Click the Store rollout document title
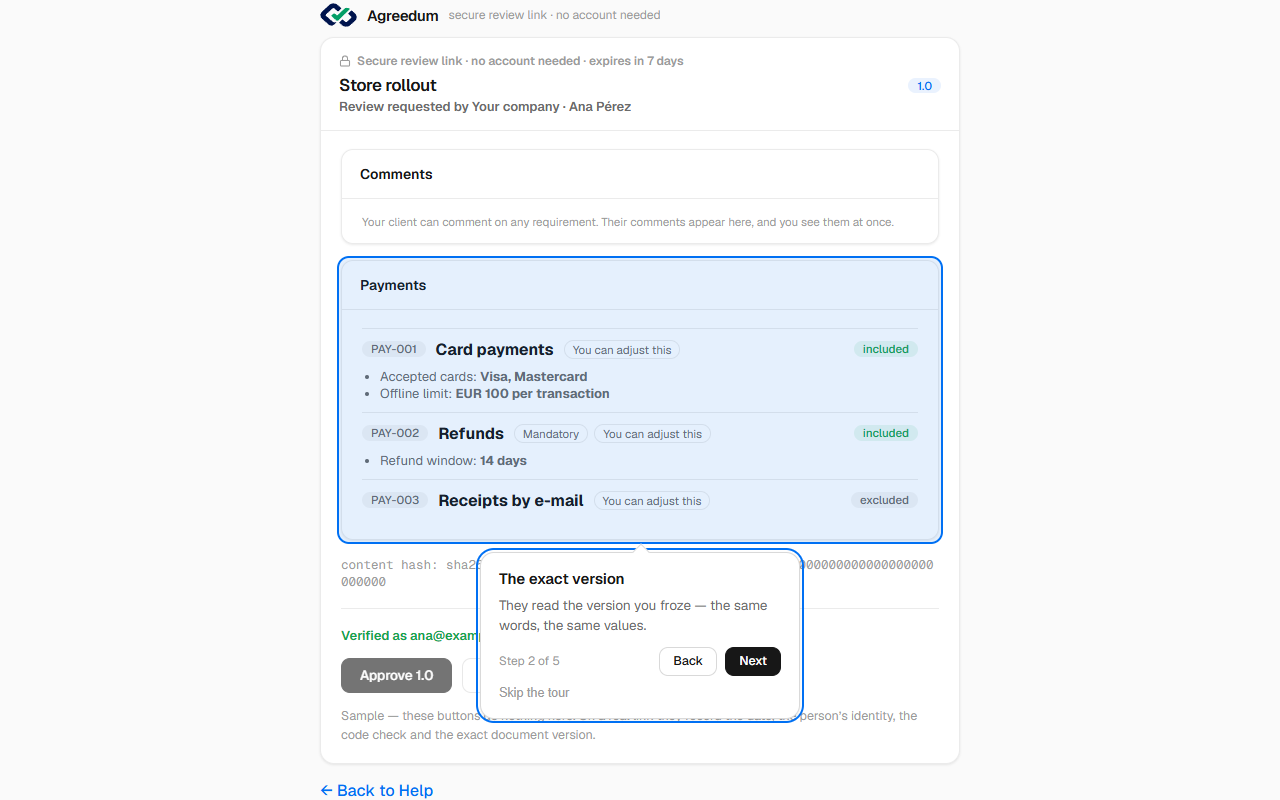The height and width of the screenshot is (800, 1280). tap(388, 85)
